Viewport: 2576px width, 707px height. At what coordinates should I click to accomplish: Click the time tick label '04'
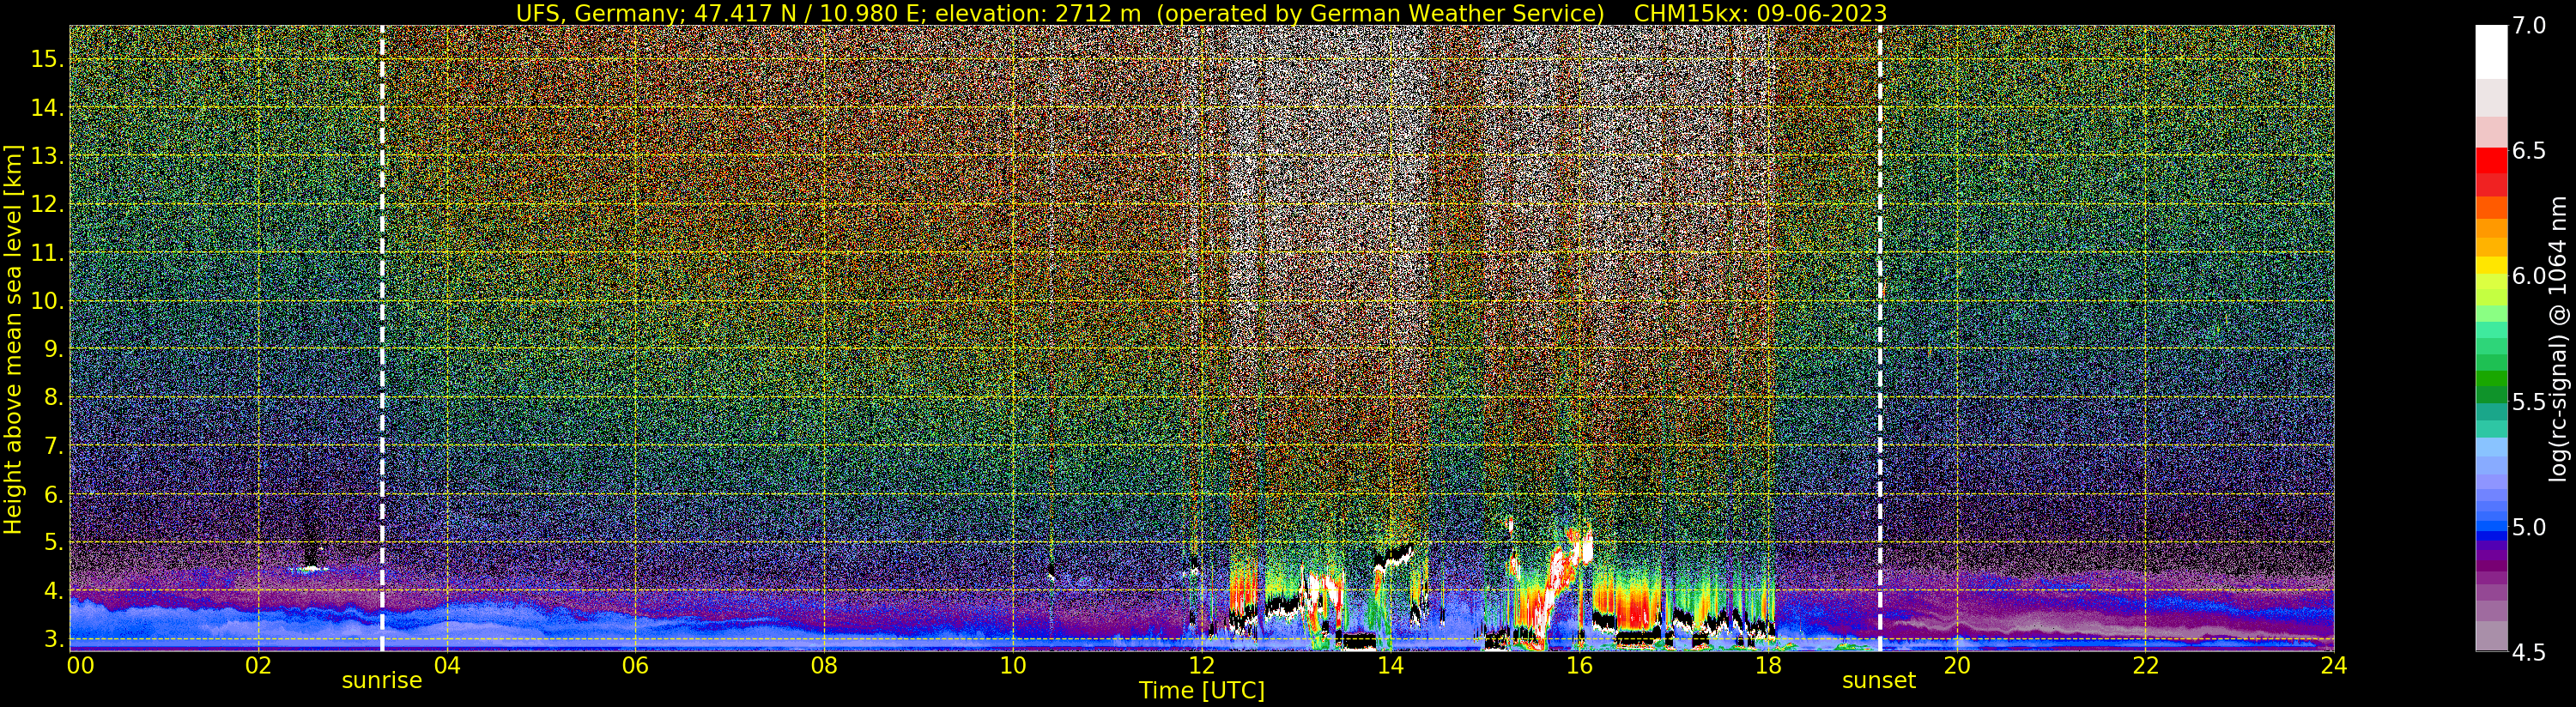click(x=447, y=664)
